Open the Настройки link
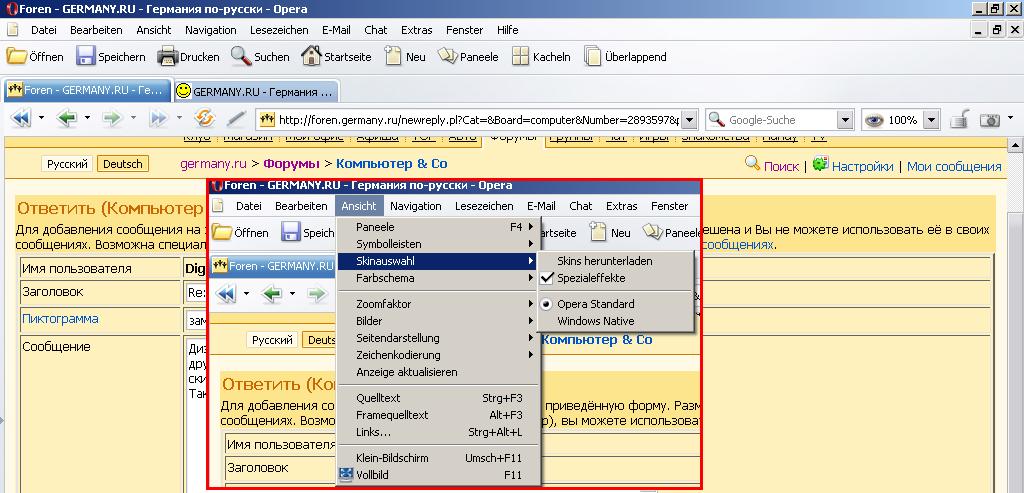1024x493 pixels. (862, 167)
